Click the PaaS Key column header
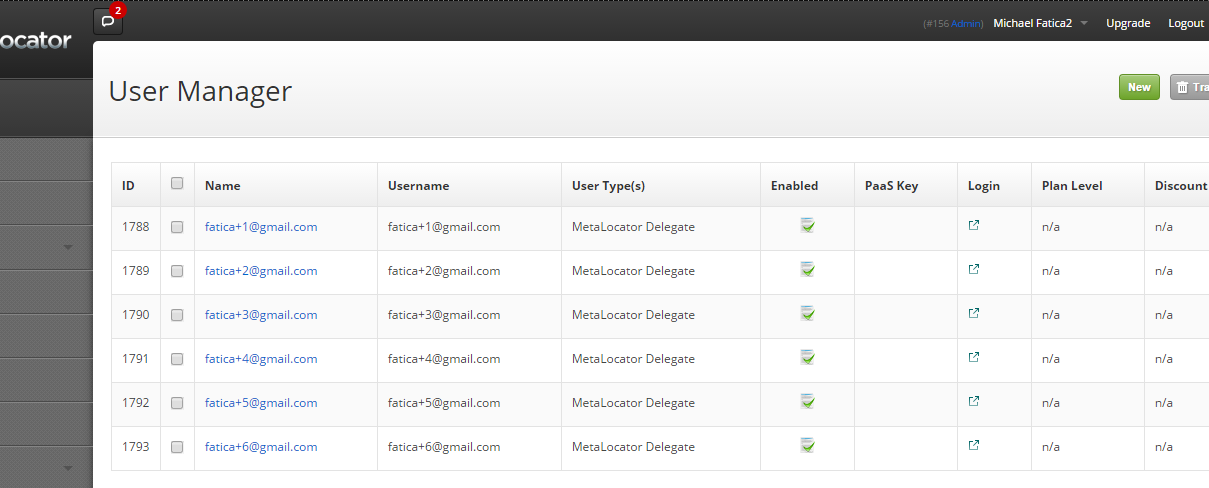Image resolution: width=1209 pixels, height=488 pixels. (x=891, y=186)
